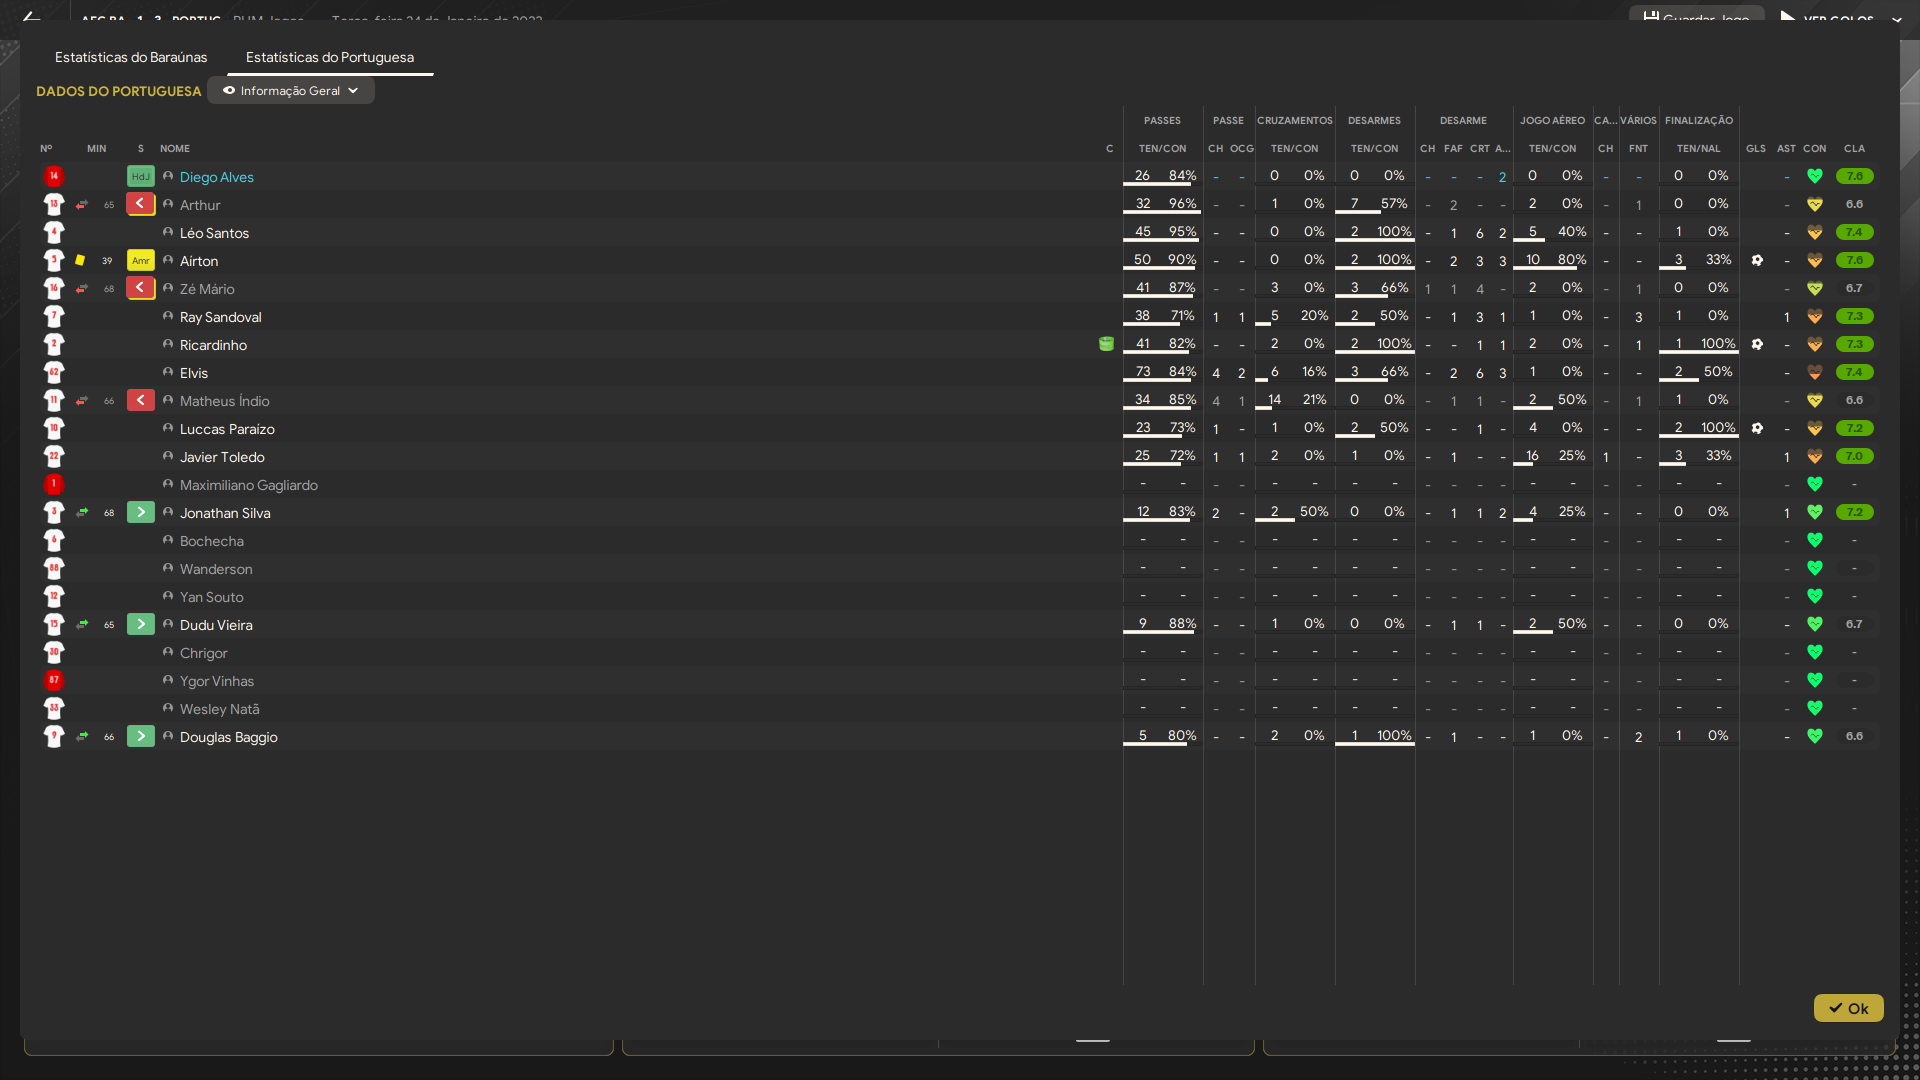Image resolution: width=1920 pixels, height=1080 pixels.
Task: Open Luccas Paraizo player profile link
Action: click(227, 429)
